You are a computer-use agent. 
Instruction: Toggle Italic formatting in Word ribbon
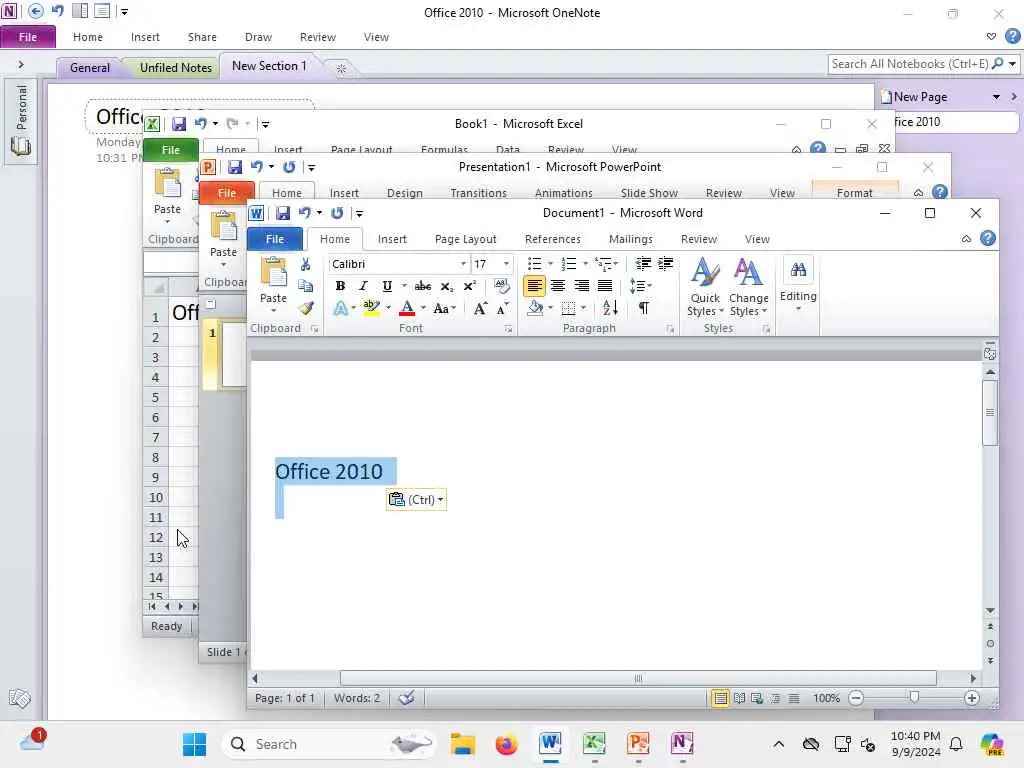click(x=363, y=286)
